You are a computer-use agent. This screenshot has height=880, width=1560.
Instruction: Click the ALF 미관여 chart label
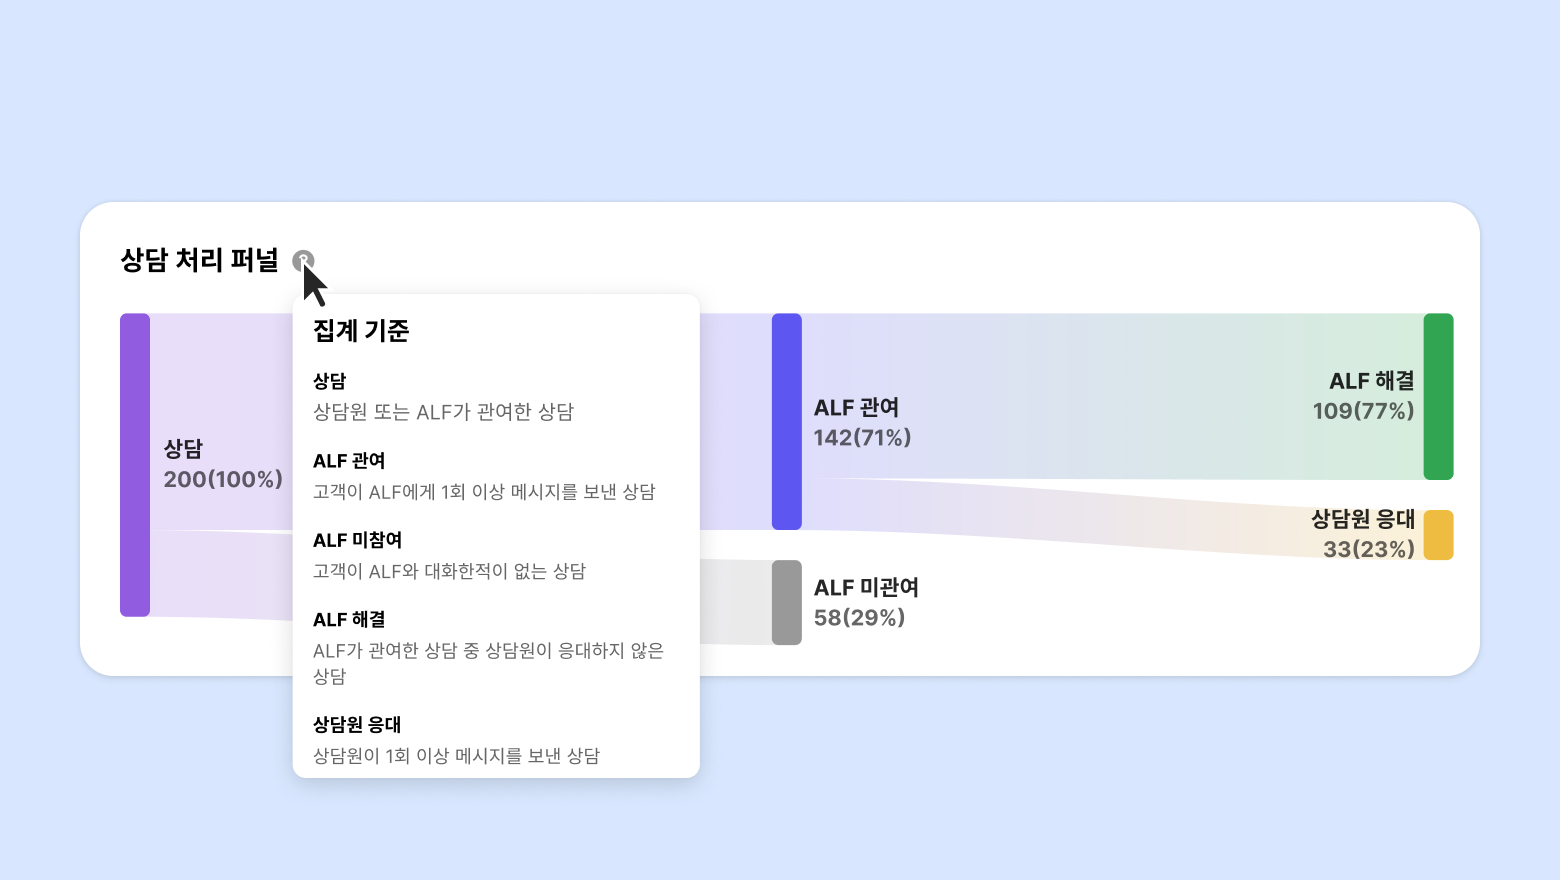tap(866, 588)
